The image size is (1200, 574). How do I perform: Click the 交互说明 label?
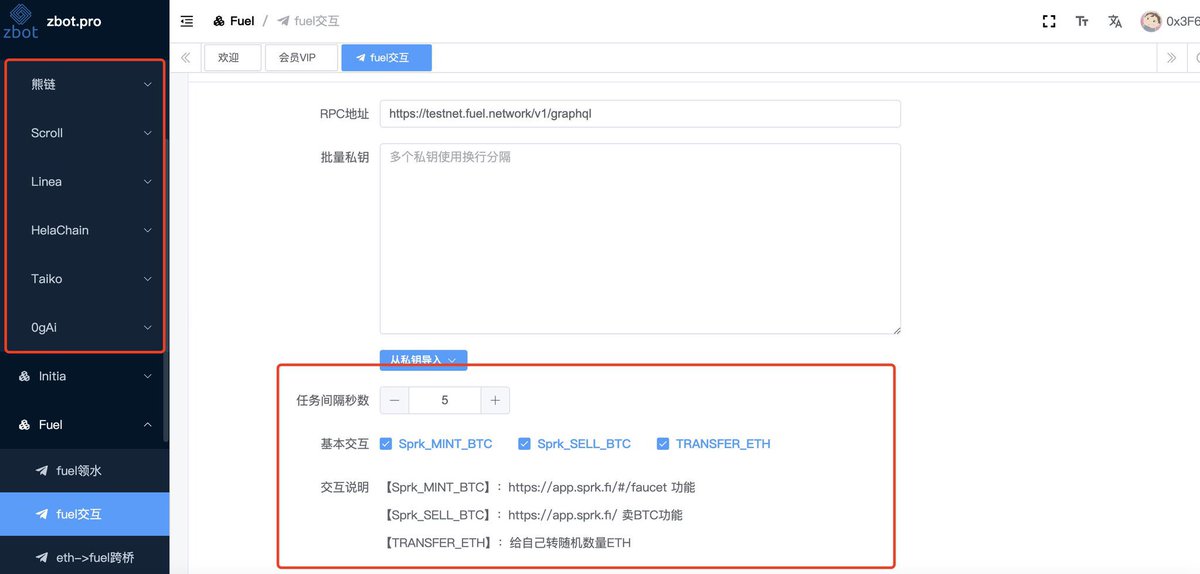(x=345, y=487)
